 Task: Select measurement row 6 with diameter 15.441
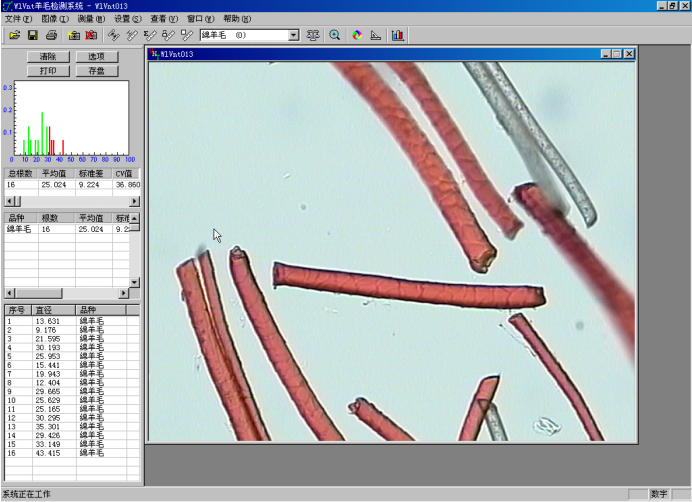click(x=72, y=365)
